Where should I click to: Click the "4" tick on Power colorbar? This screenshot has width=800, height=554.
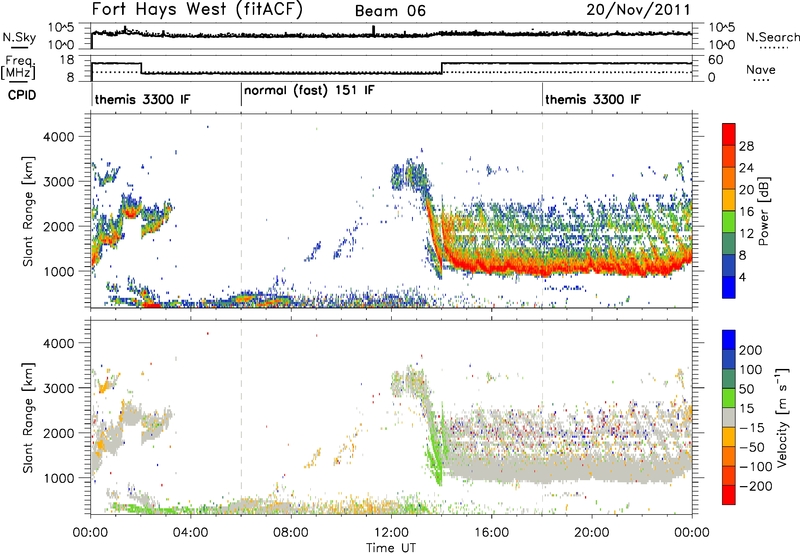coord(742,277)
